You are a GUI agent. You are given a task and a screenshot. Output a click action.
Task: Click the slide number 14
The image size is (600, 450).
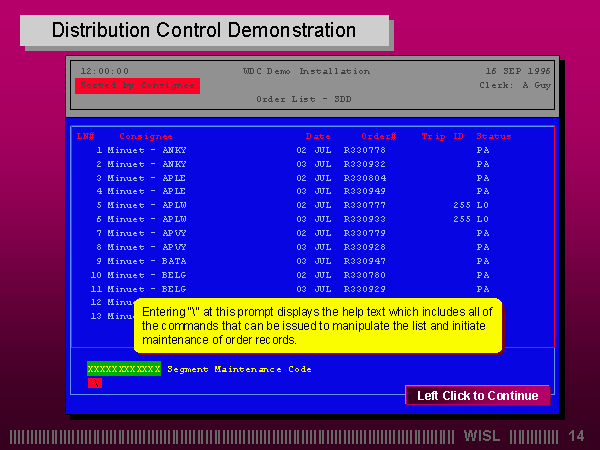tap(576, 436)
